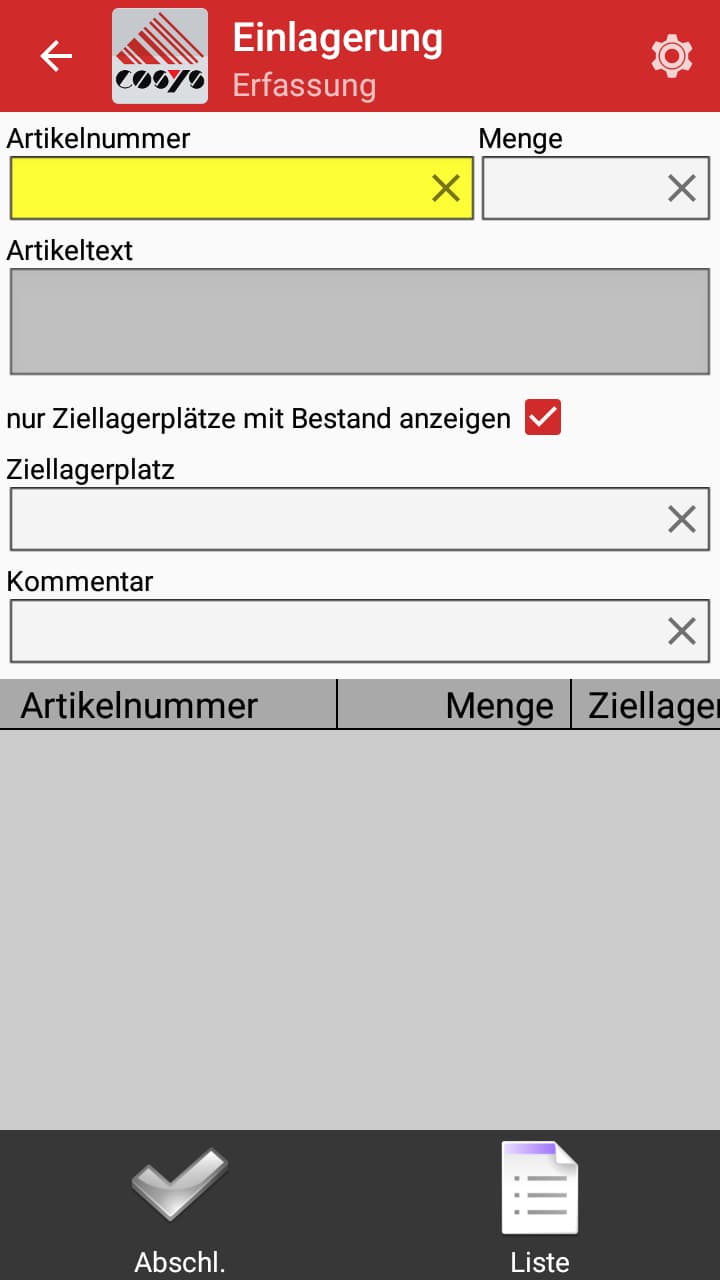The width and height of the screenshot is (720, 1280).
Task: Open settings via the gear icon
Action: [x=671, y=56]
